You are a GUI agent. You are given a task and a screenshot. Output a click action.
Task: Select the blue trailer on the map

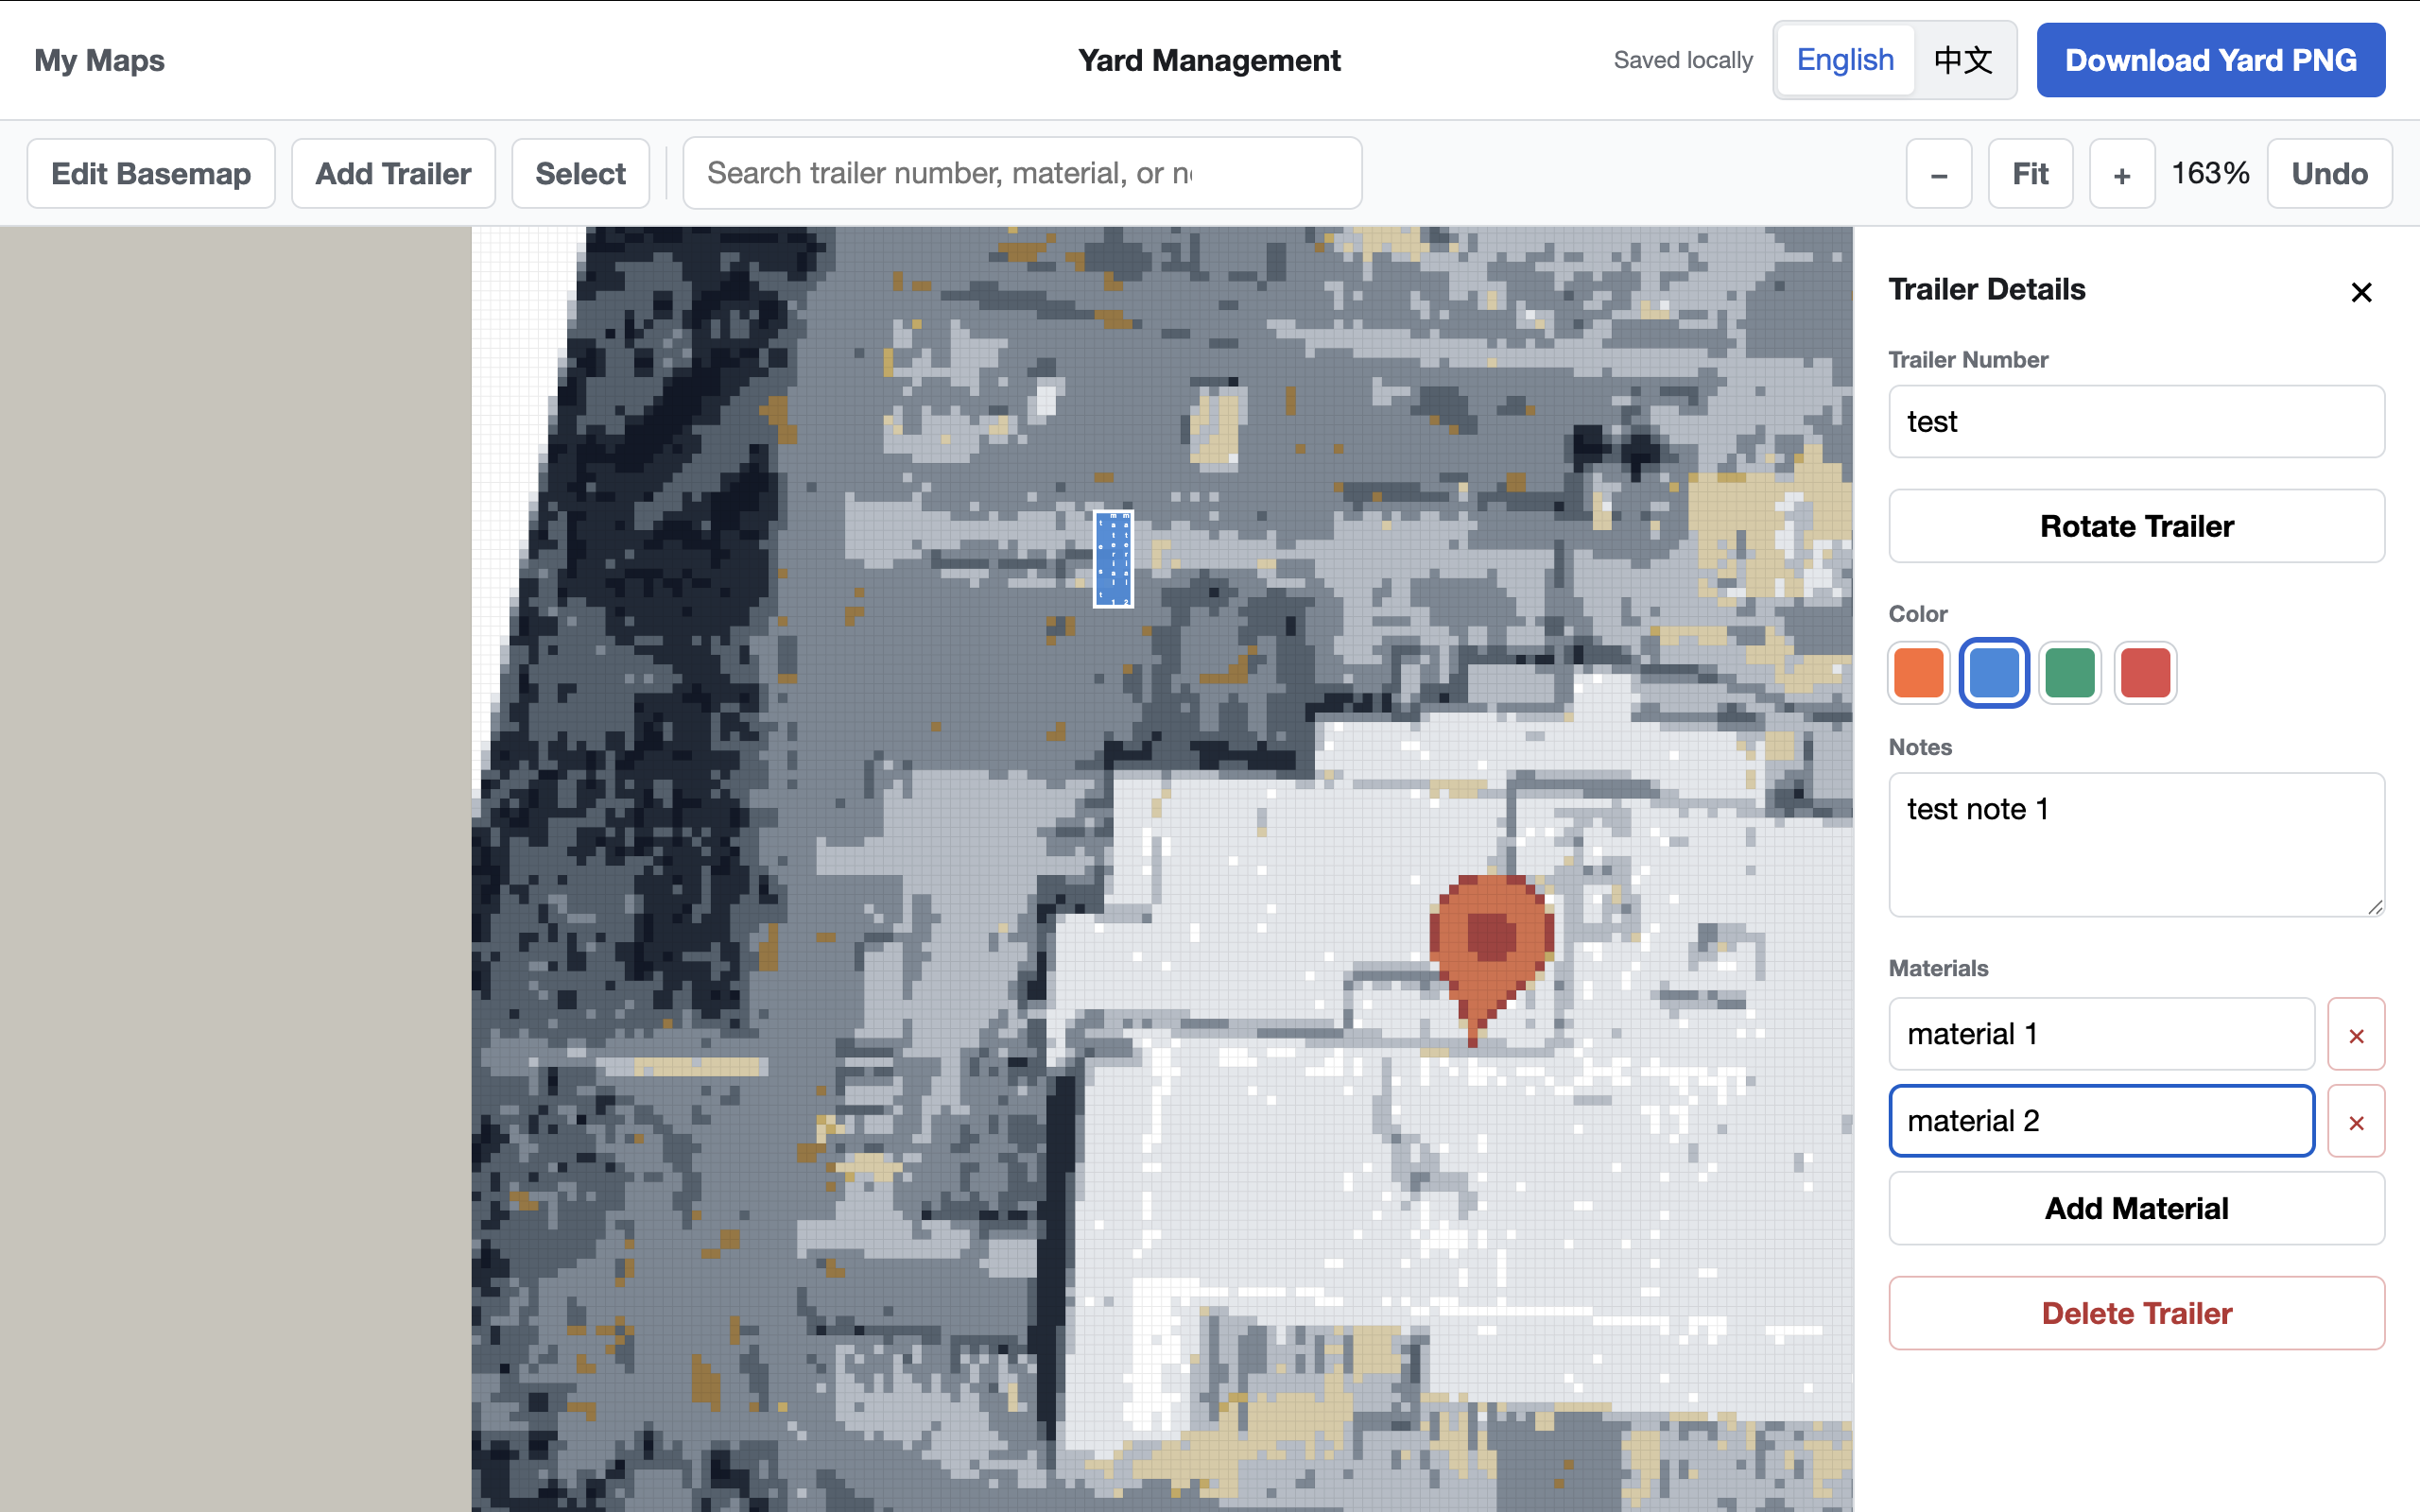coord(1113,559)
